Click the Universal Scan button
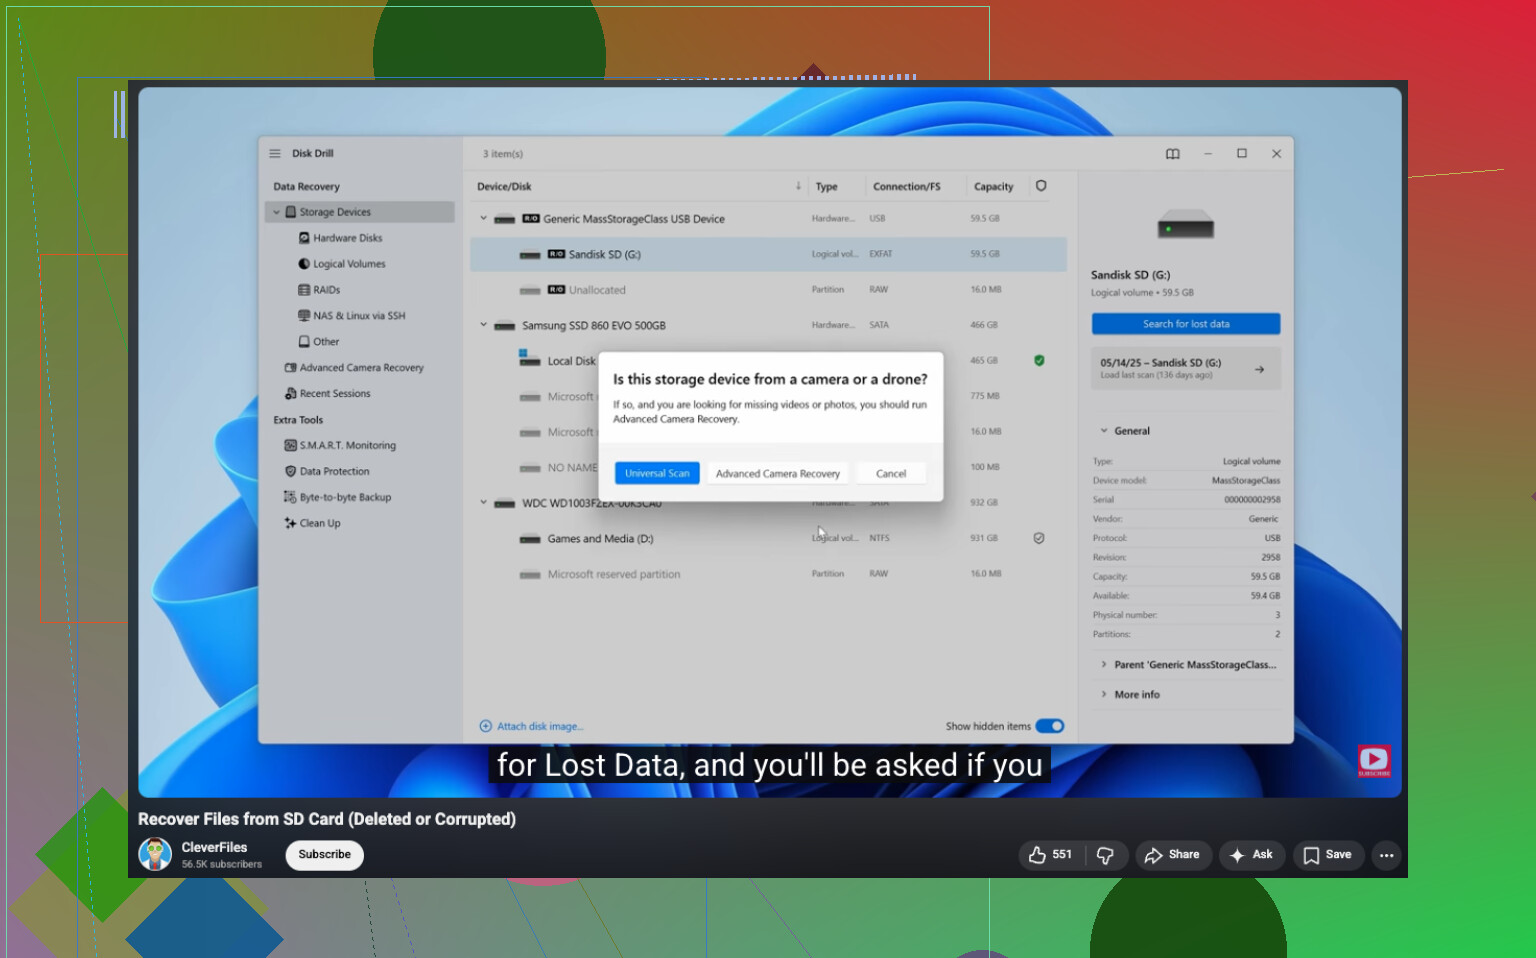 657,474
